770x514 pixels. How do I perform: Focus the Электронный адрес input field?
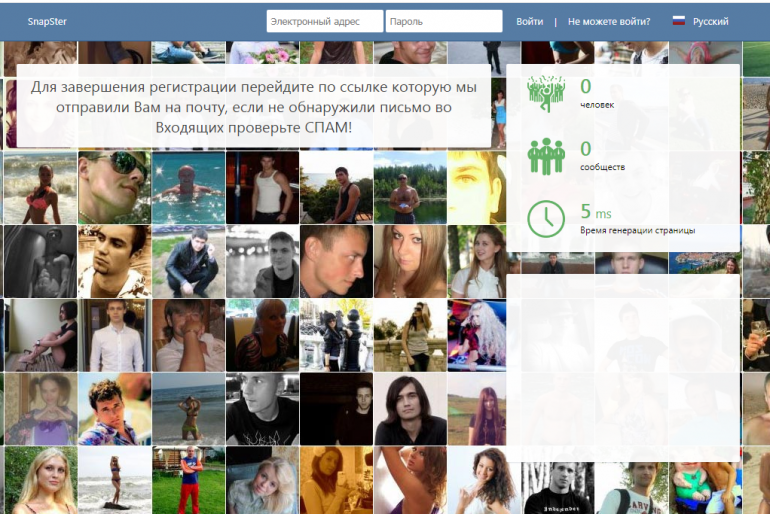[325, 21]
